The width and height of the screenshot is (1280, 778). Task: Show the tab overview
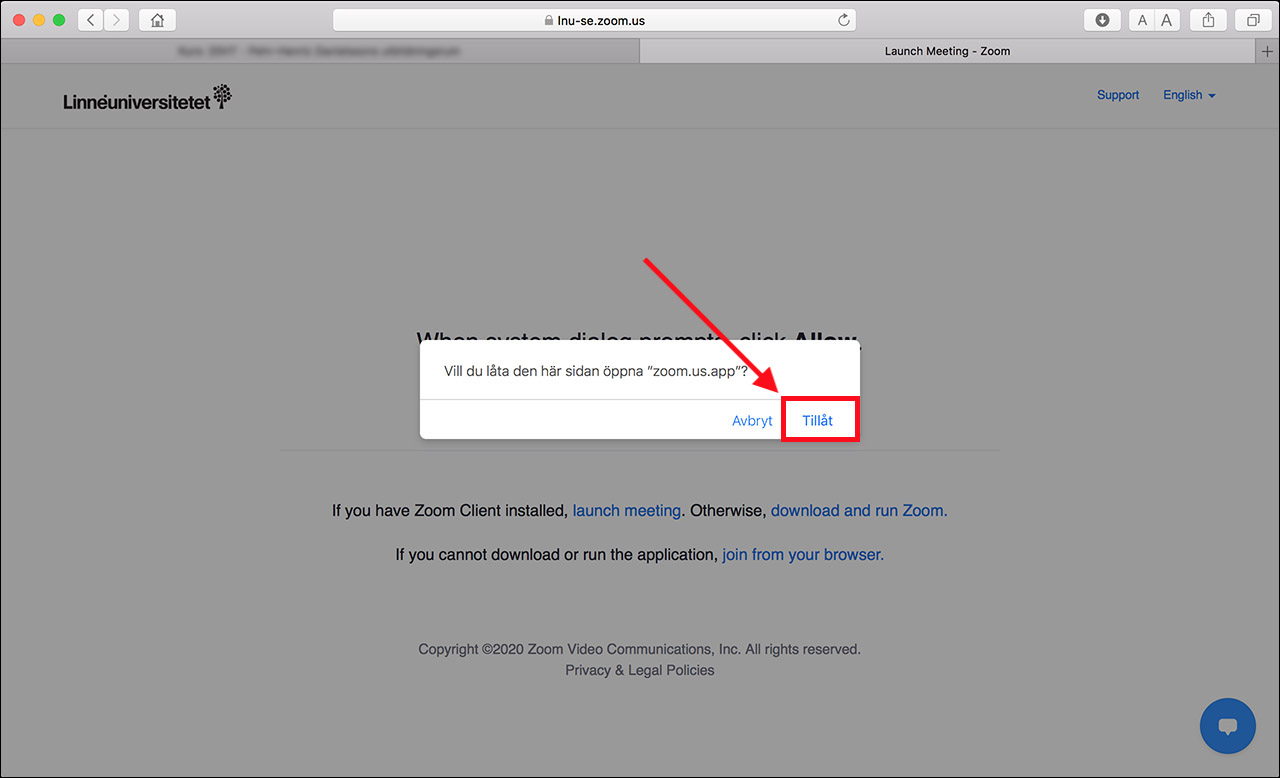coord(1252,20)
